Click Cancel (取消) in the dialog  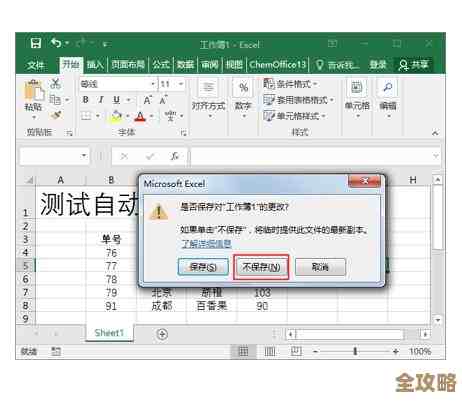320,267
